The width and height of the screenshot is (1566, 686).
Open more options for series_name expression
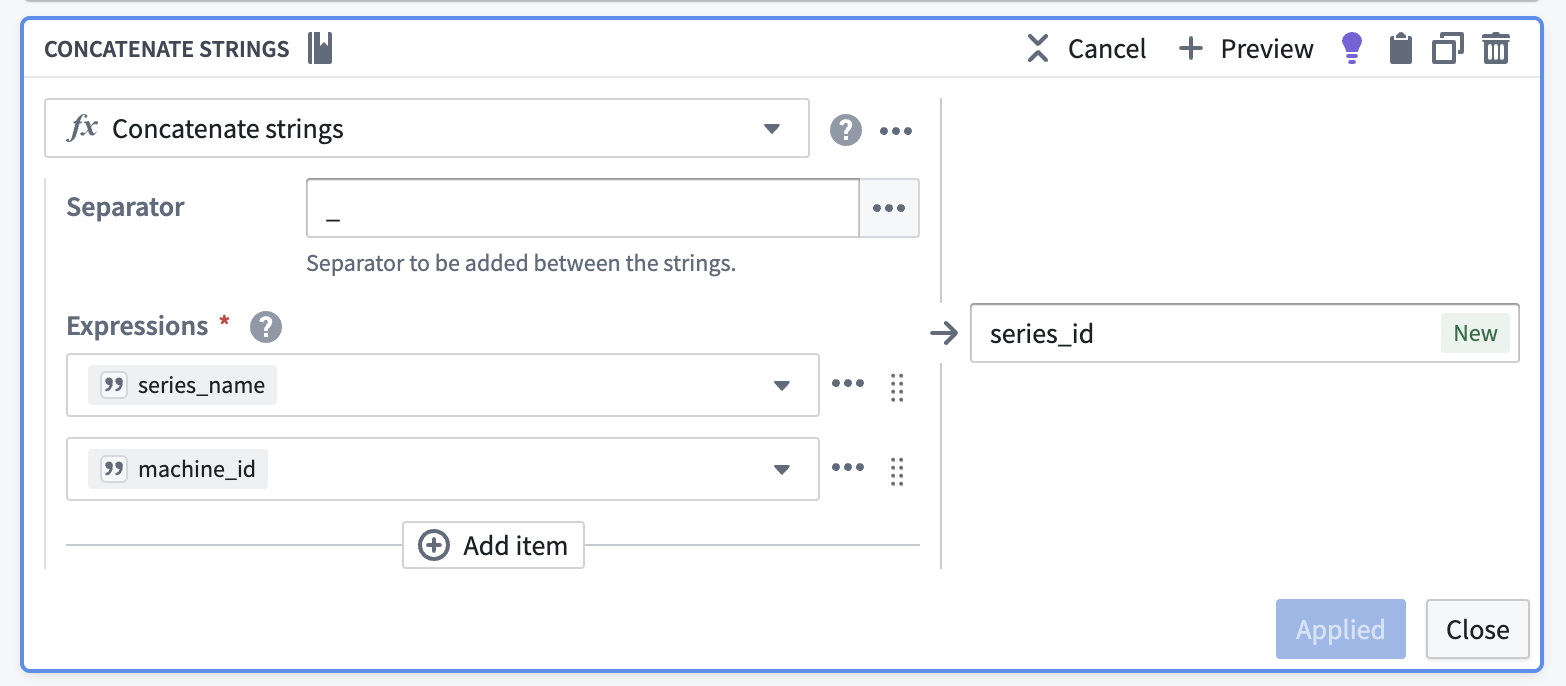click(848, 384)
